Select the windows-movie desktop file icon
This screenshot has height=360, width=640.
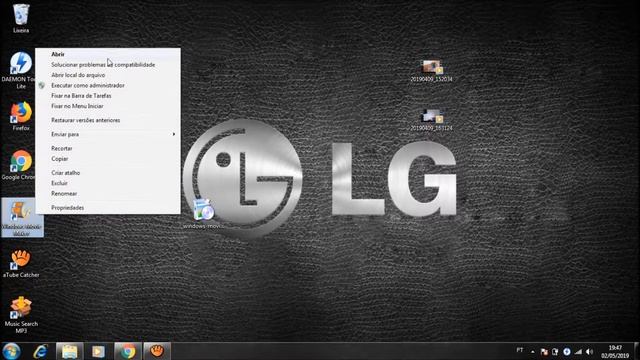[203, 213]
